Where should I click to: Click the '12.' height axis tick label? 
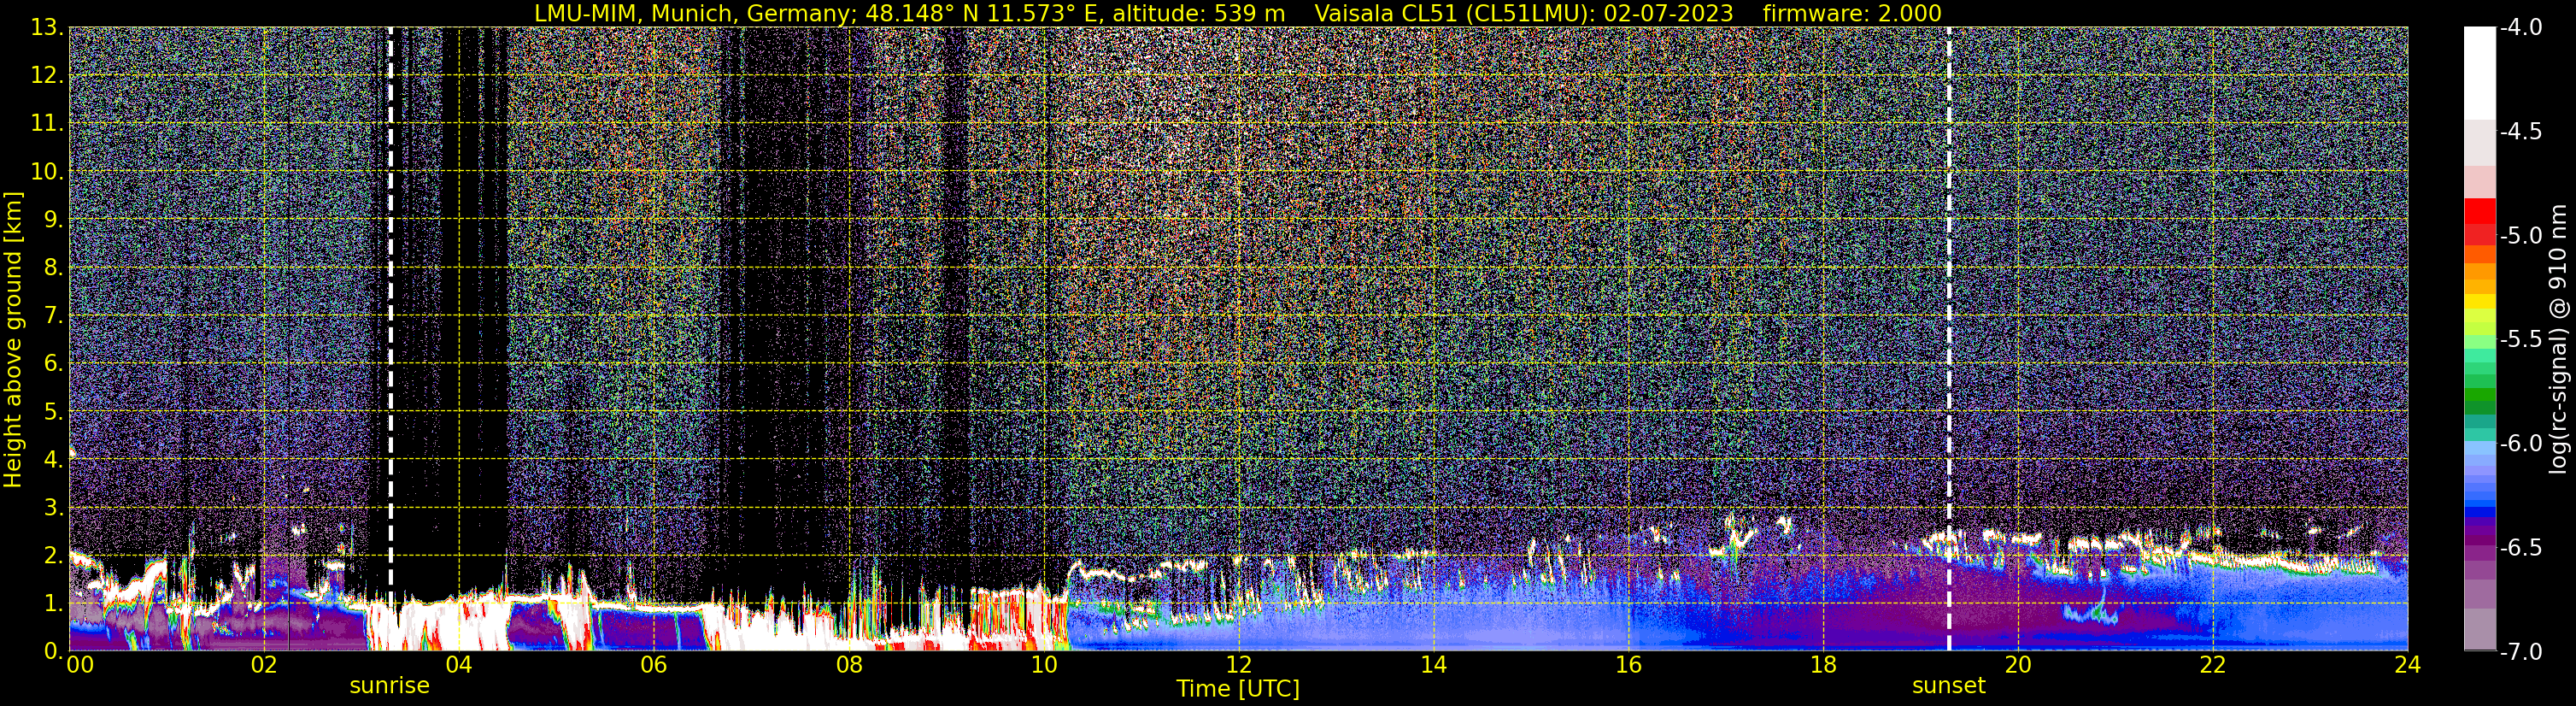(x=48, y=76)
